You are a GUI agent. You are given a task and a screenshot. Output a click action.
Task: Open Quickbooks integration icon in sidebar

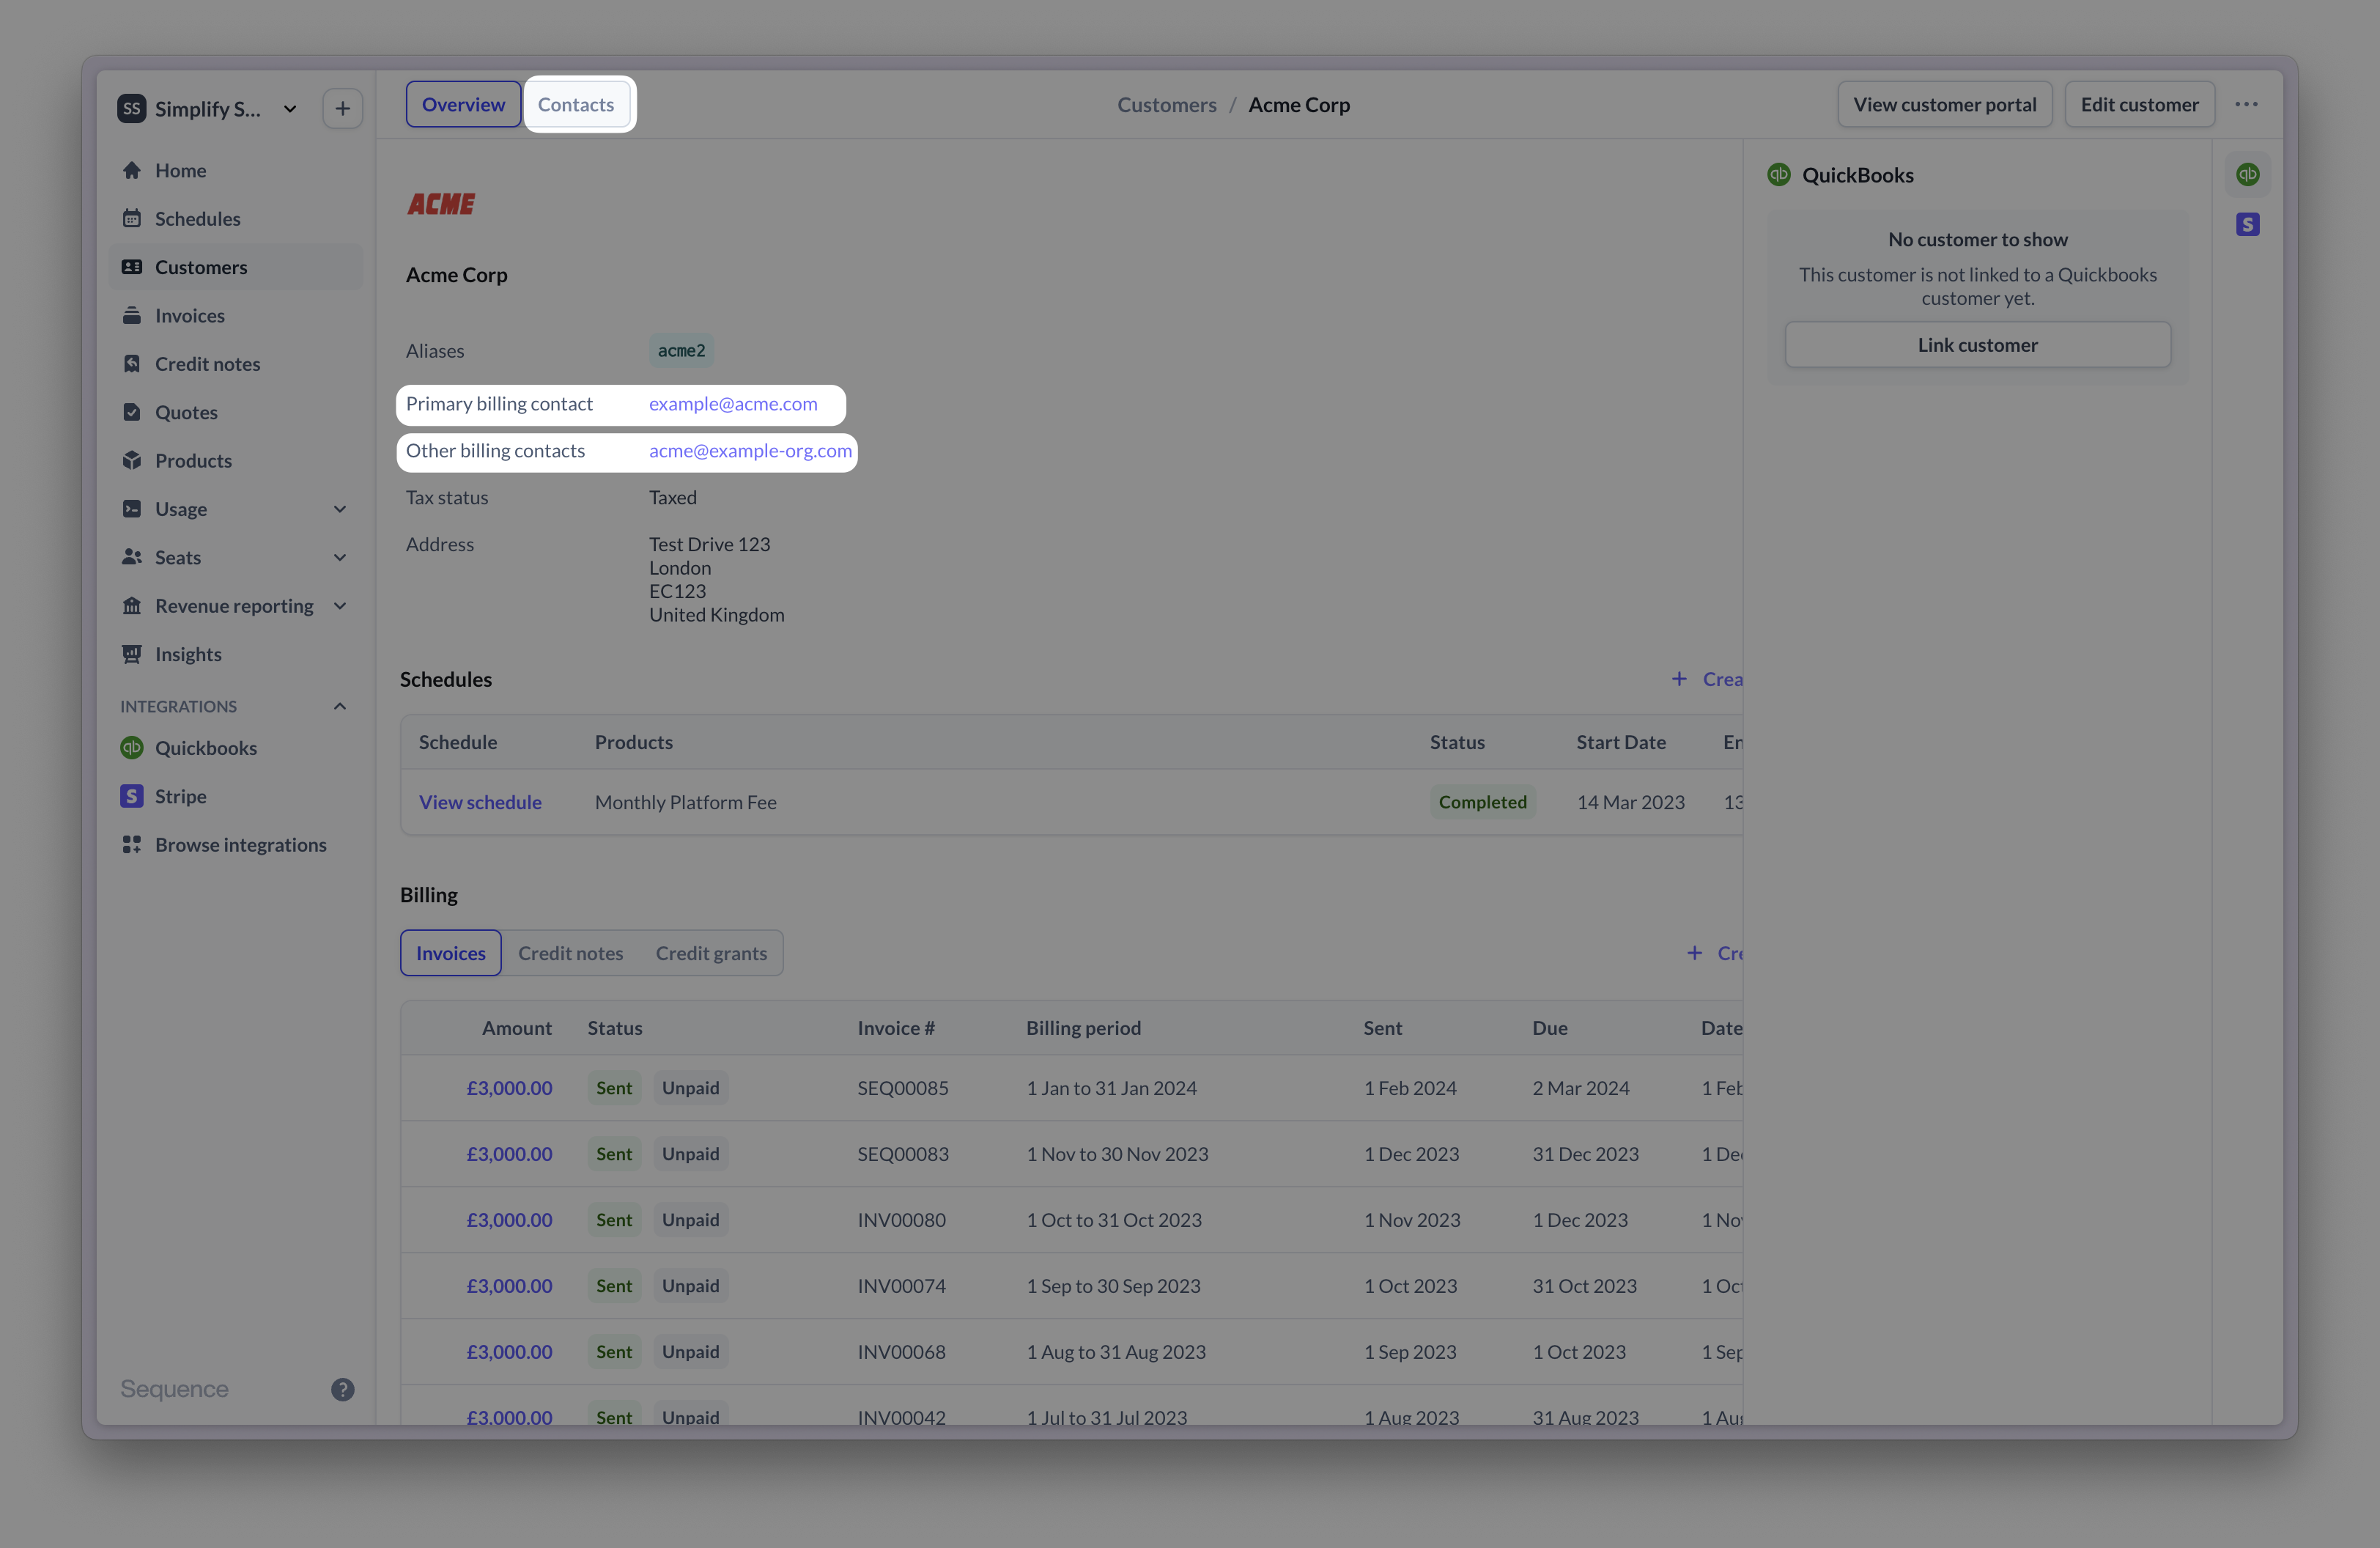[131, 748]
